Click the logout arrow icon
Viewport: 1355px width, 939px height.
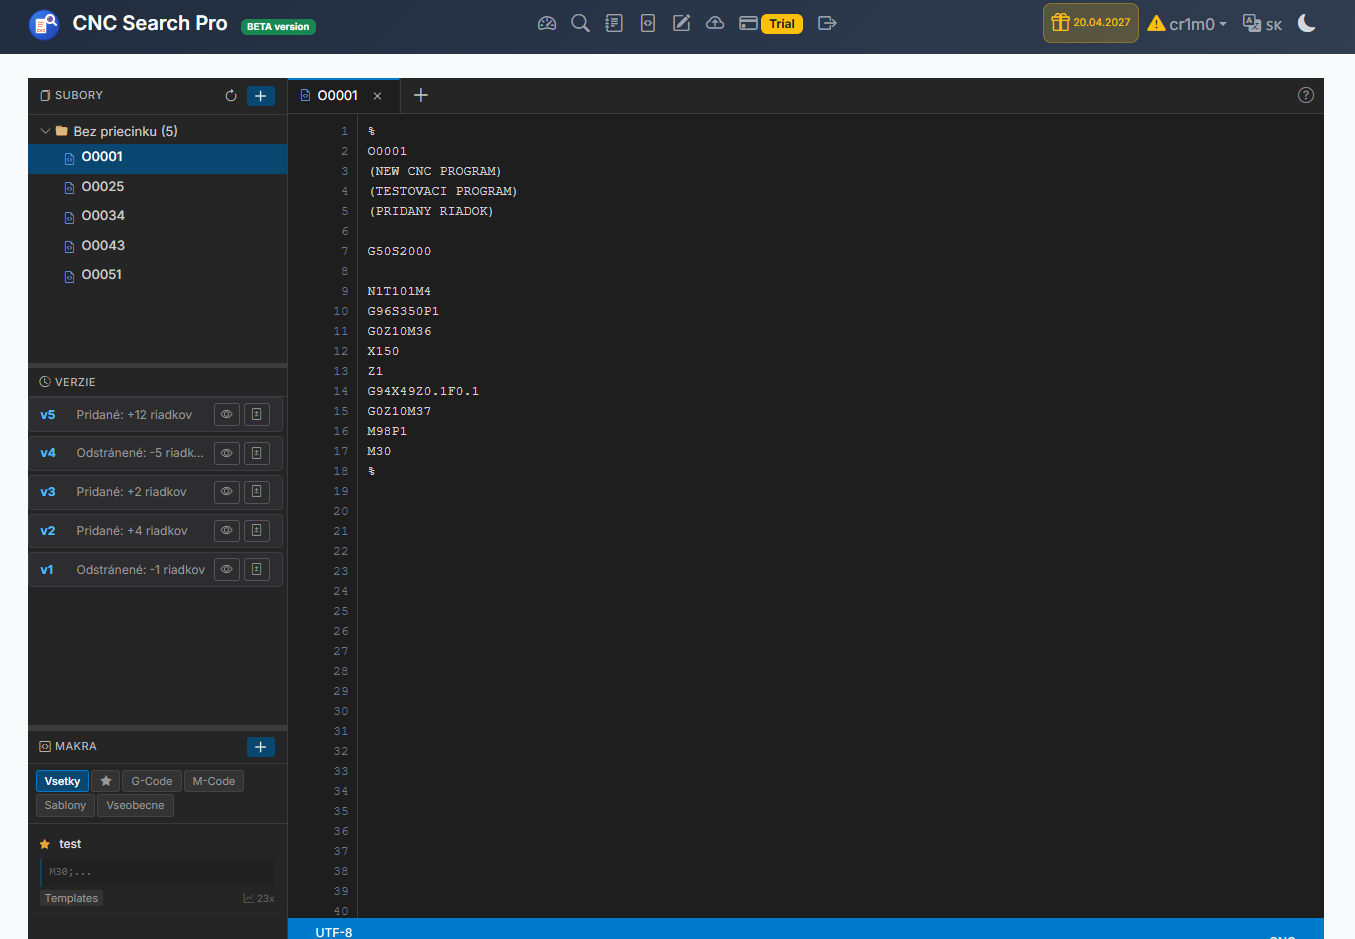(x=827, y=23)
